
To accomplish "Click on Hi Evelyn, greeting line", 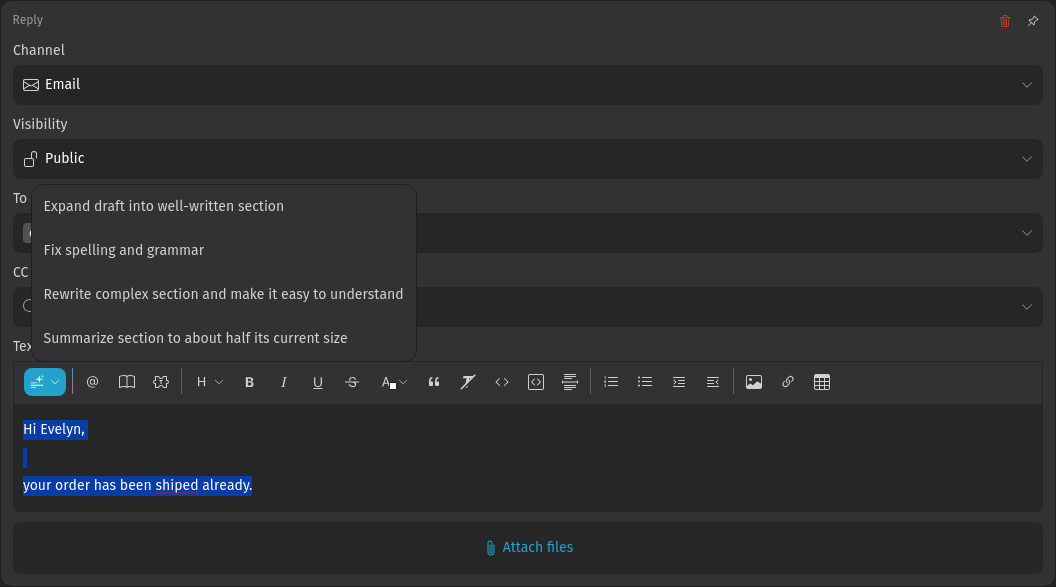I will point(54,429).
